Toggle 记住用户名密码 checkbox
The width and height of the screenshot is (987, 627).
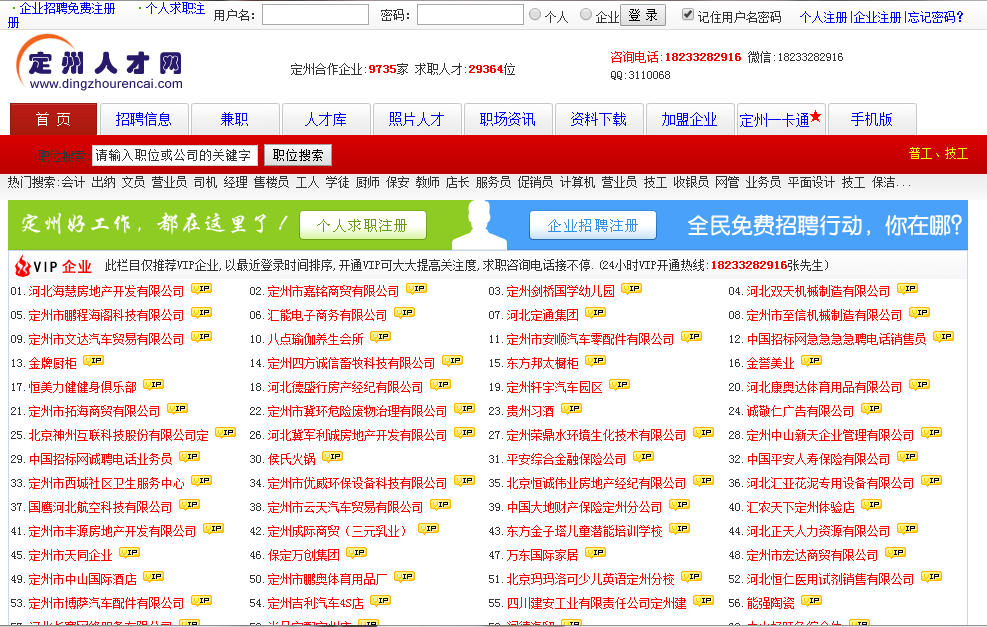[688, 14]
